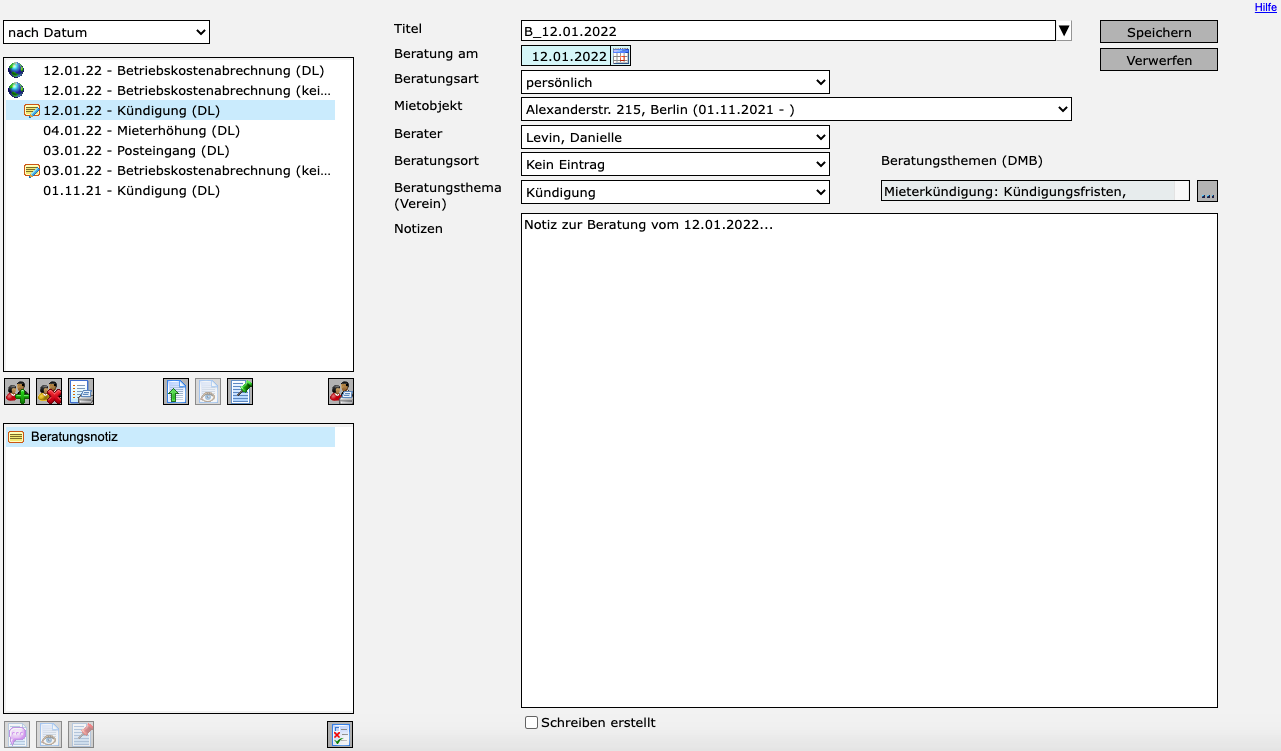Open the calendar picker next to Beratung am

(621, 56)
